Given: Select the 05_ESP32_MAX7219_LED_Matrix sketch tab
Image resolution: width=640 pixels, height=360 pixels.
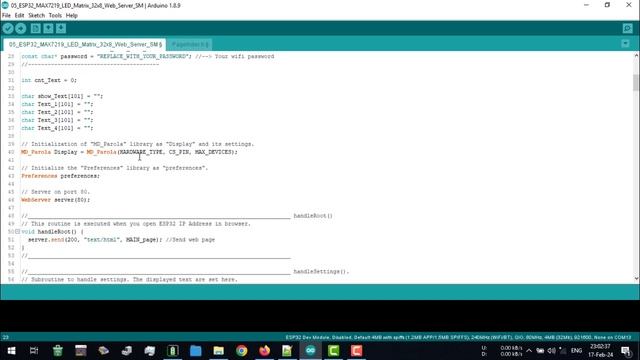Looking at the screenshot, I should [84, 44].
